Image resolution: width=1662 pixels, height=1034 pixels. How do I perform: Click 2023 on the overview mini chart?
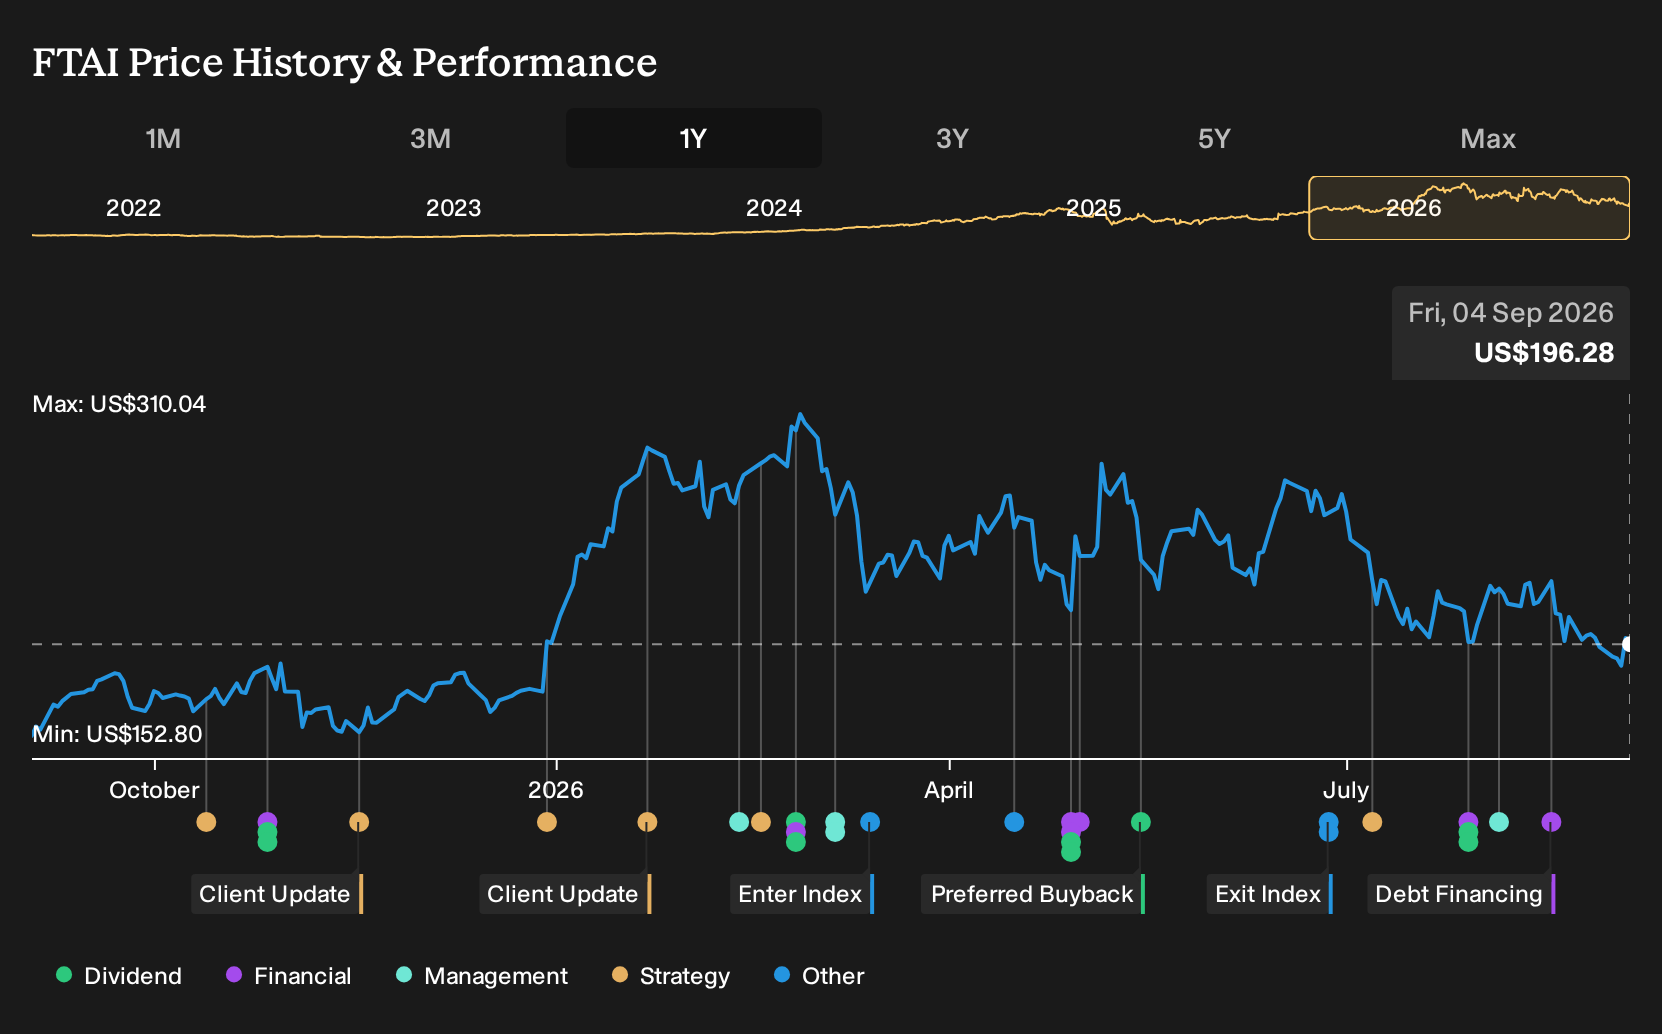click(454, 208)
